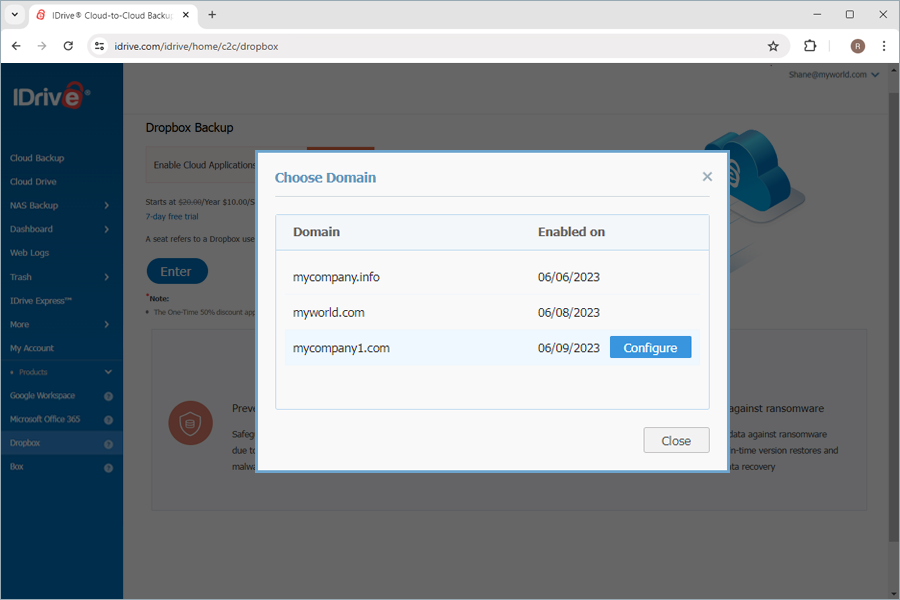Open a new browser tab
The image size is (900, 600).
tap(212, 15)
